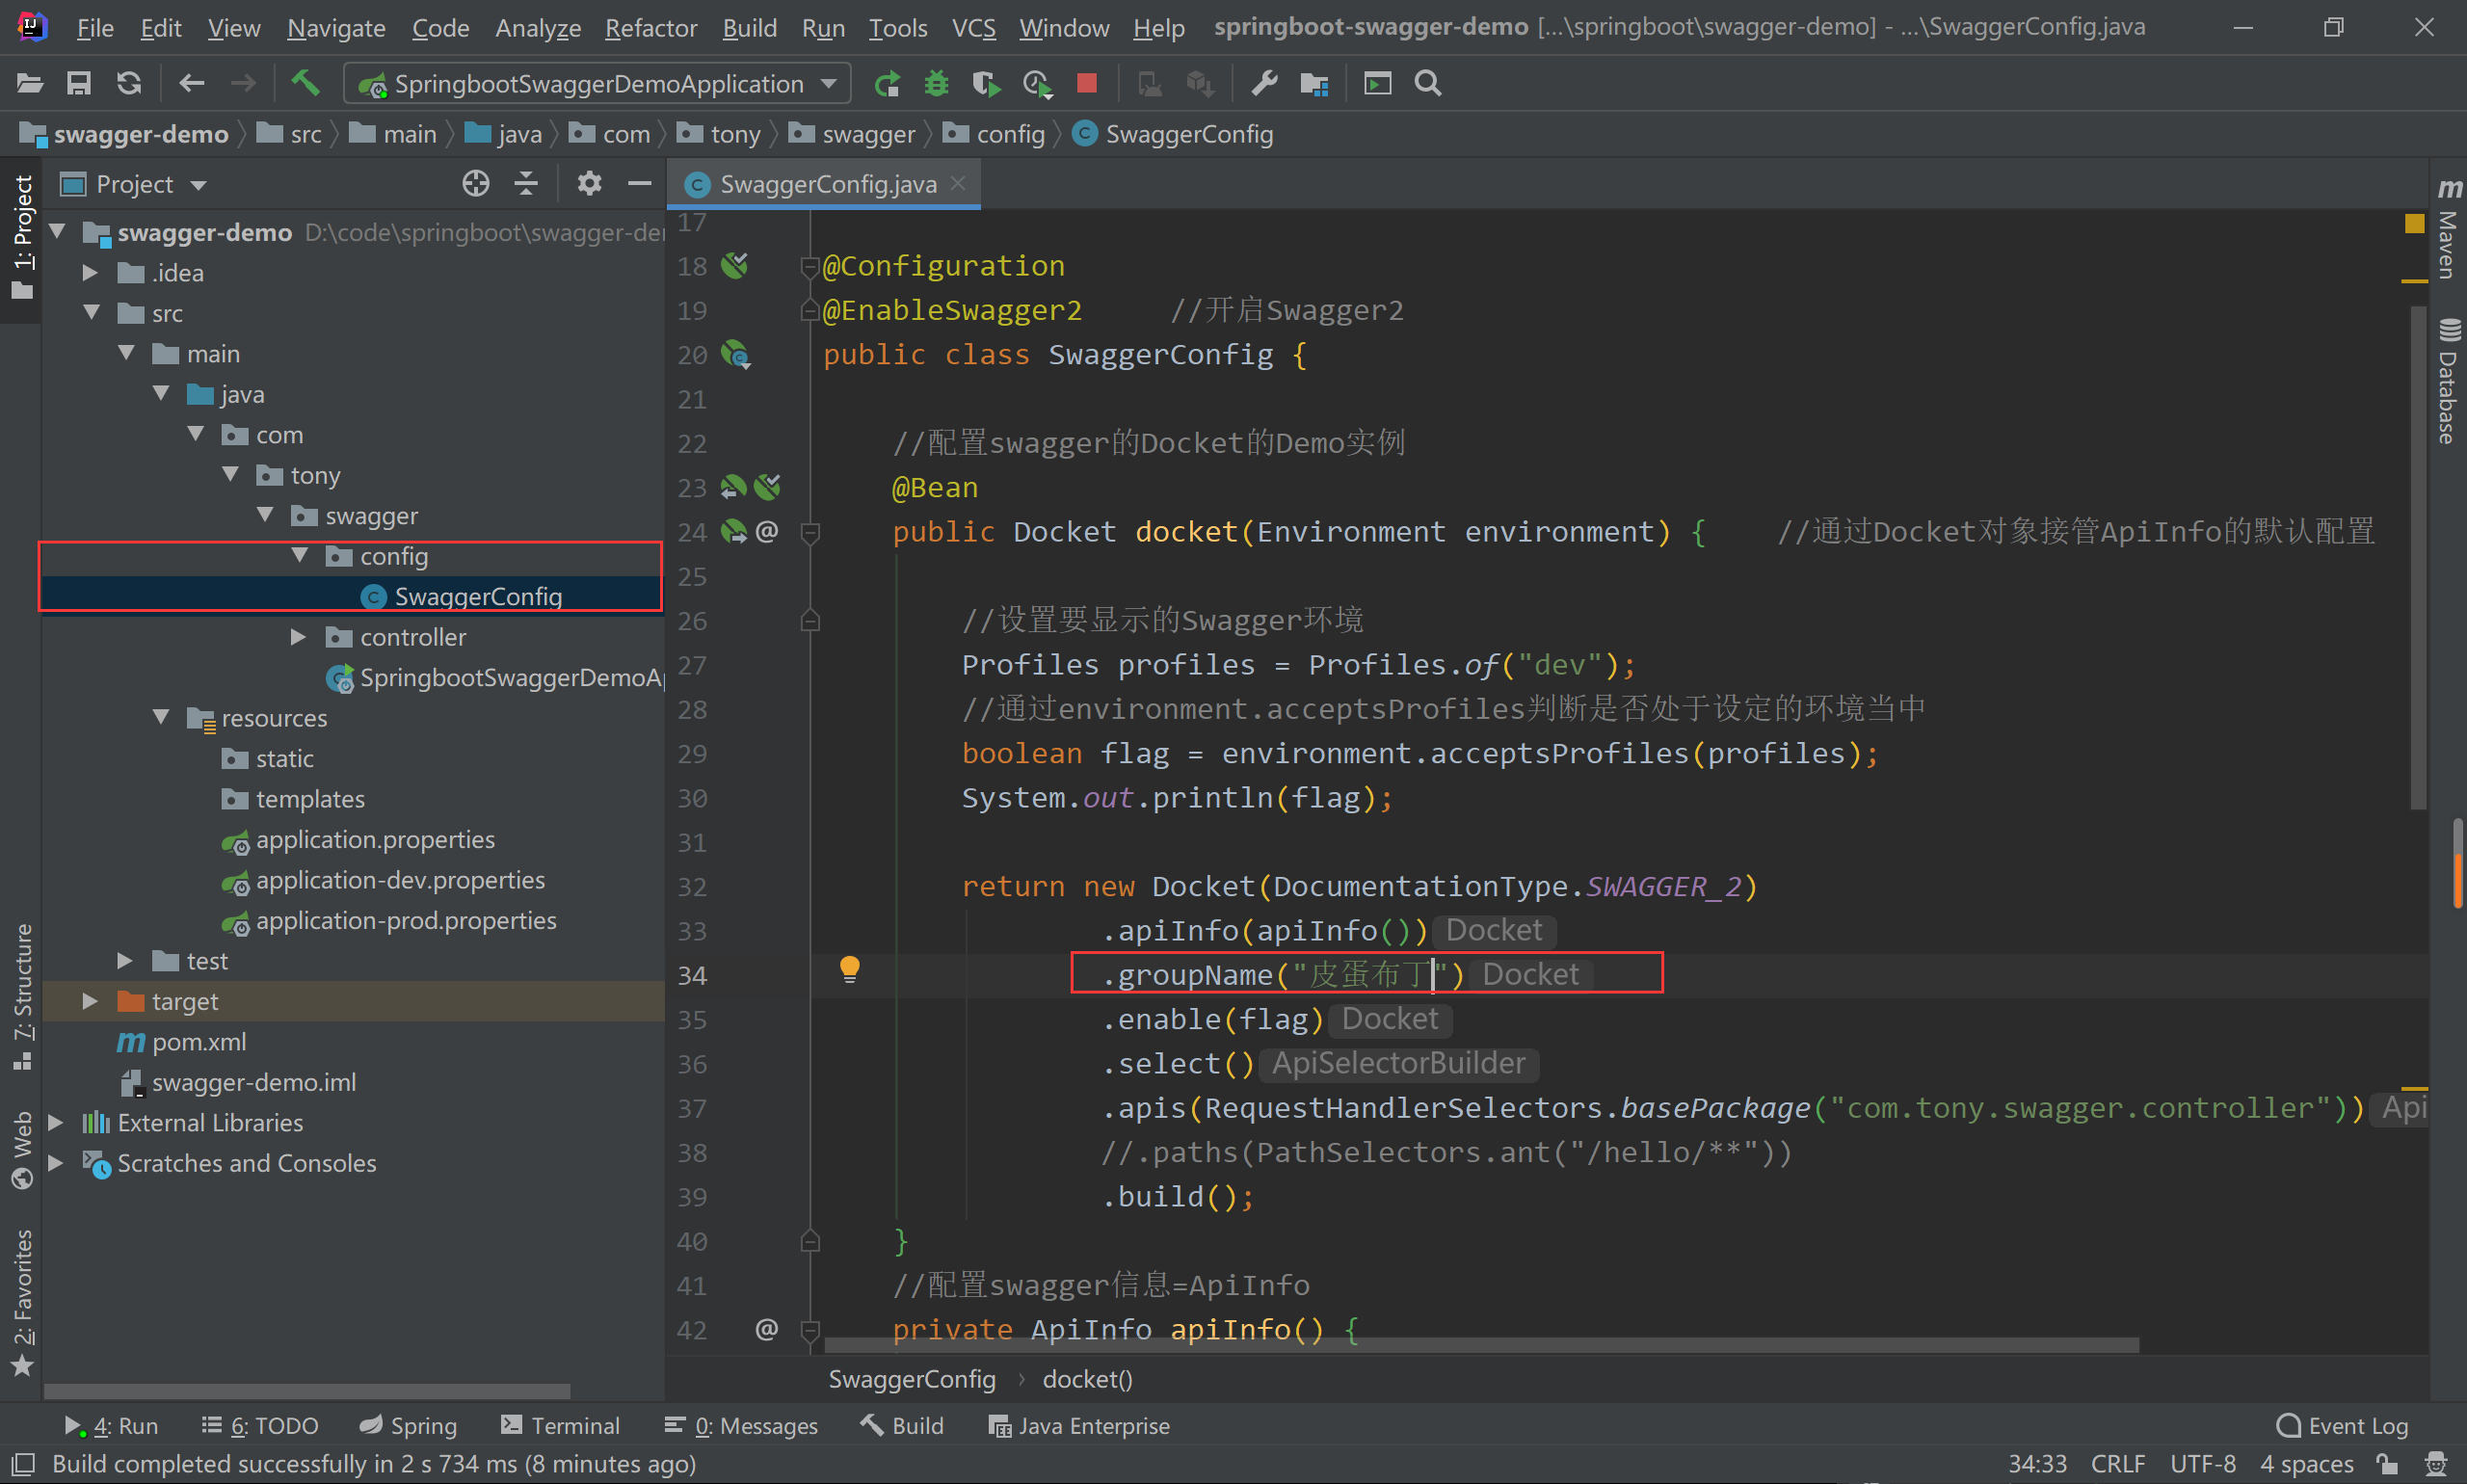Click the editor vertical scrollbar
Viewport: 2467px width, 1484px height.
pyautogui.click(x=2419, y=558)
